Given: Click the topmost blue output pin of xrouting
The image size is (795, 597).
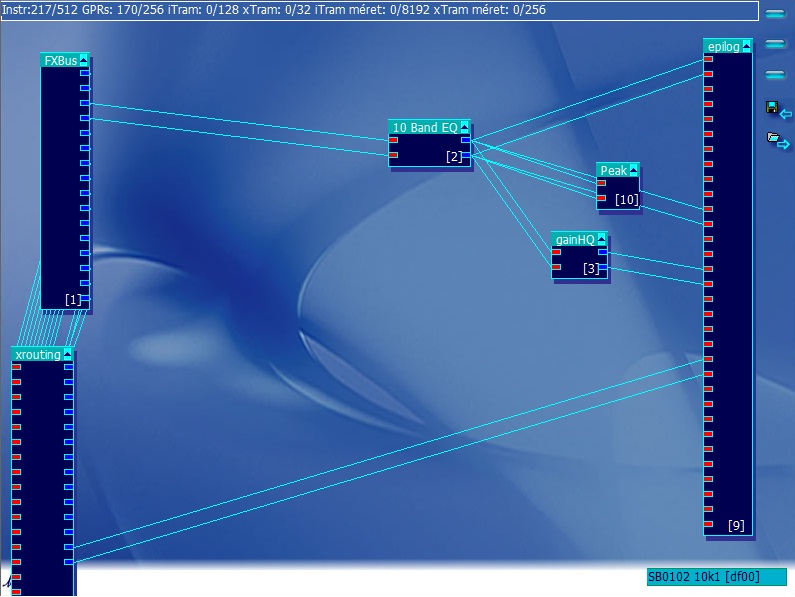Looking at the screenshot, I should [68, 367].
